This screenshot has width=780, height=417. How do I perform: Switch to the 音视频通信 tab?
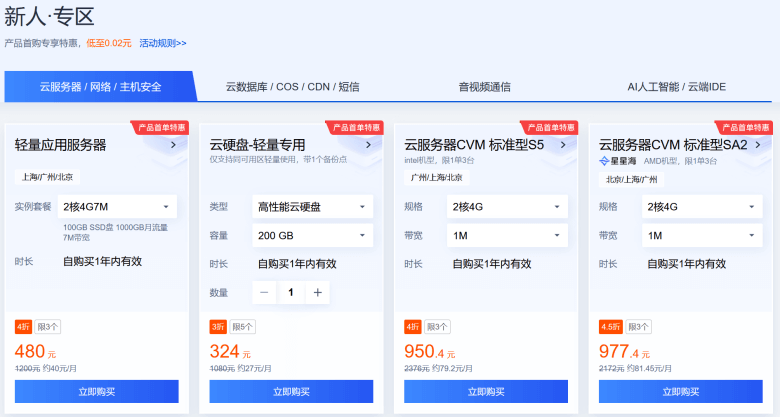485,87
